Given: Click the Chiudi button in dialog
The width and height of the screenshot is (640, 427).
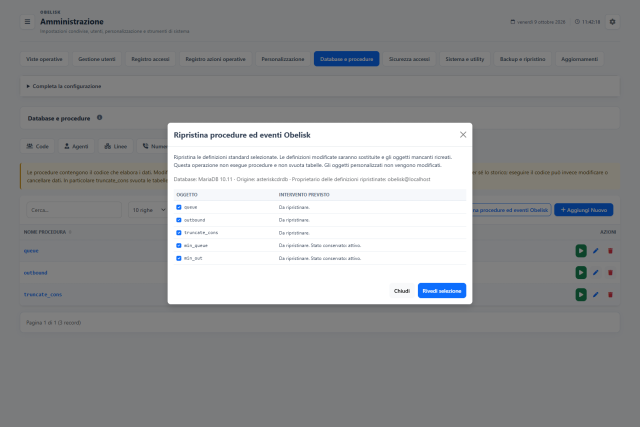Looking at the screenshot, I should [x=402, y=291].
